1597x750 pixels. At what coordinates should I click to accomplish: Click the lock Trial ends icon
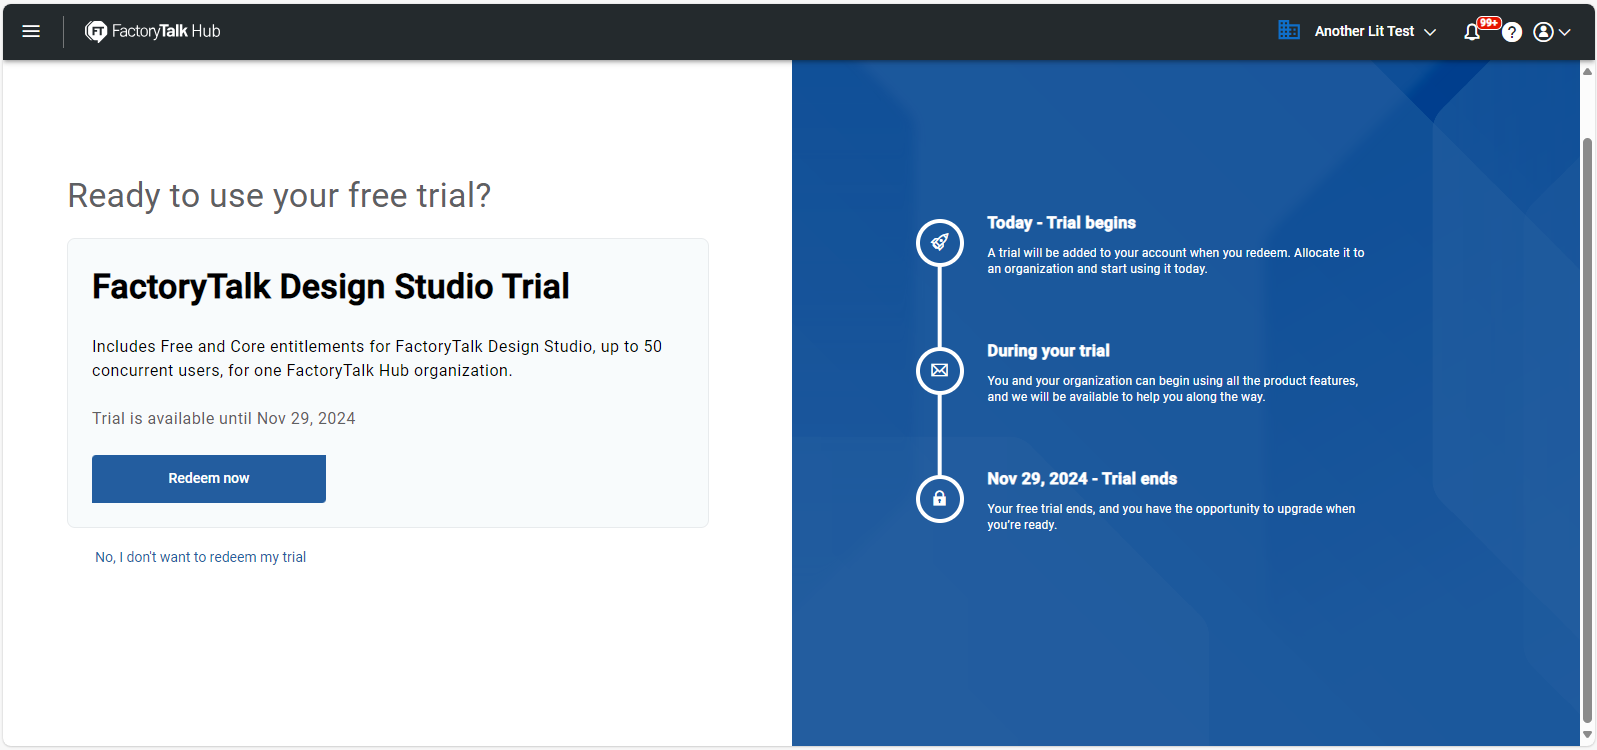point(940,498)
